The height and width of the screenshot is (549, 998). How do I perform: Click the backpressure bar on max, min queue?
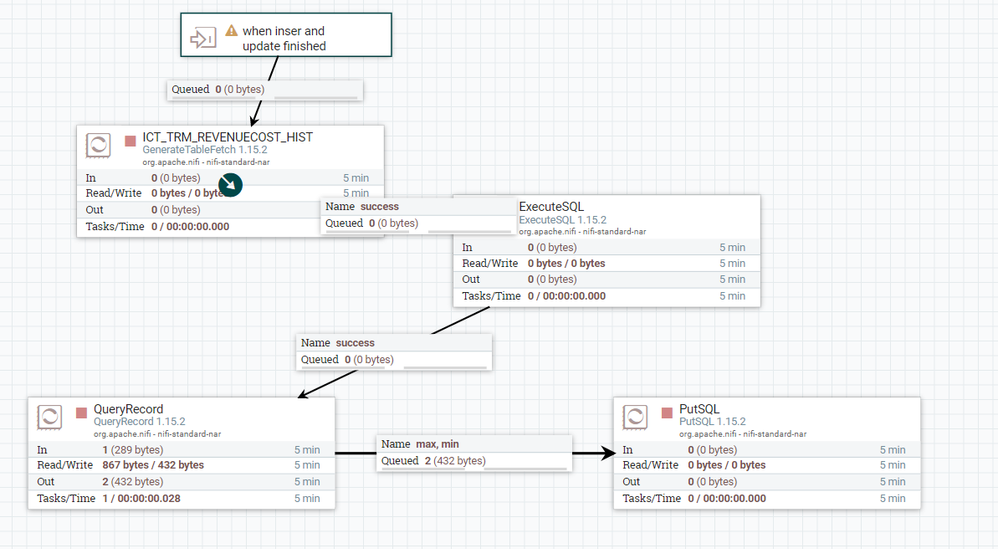click(525, 468)
